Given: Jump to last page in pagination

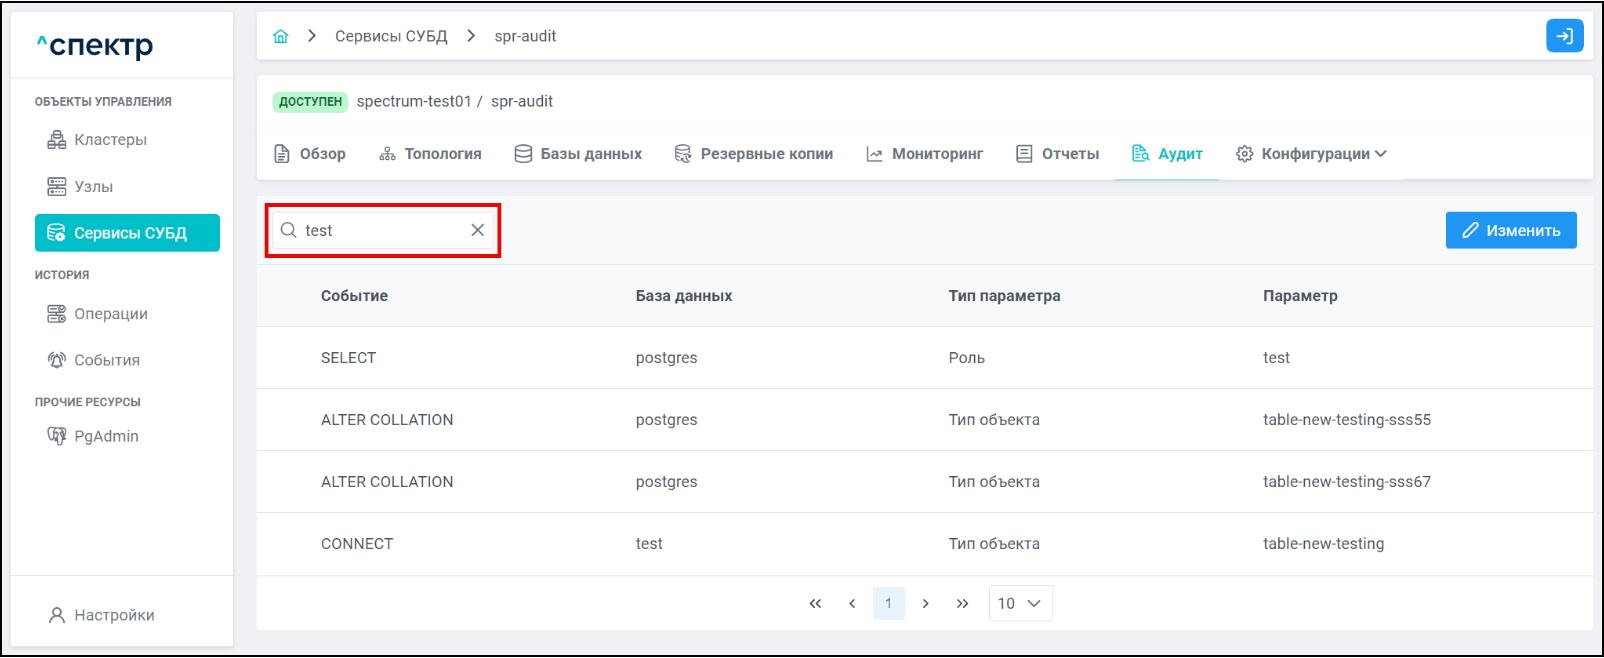Looking at the screenshot, I should coord(962,603).
